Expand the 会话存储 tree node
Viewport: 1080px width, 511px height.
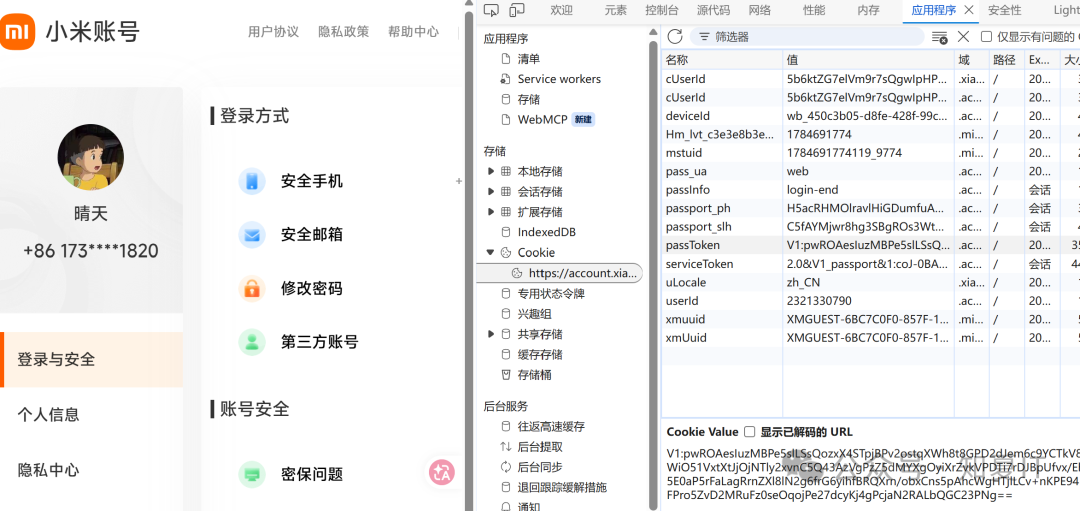click(x=491, y=191)
